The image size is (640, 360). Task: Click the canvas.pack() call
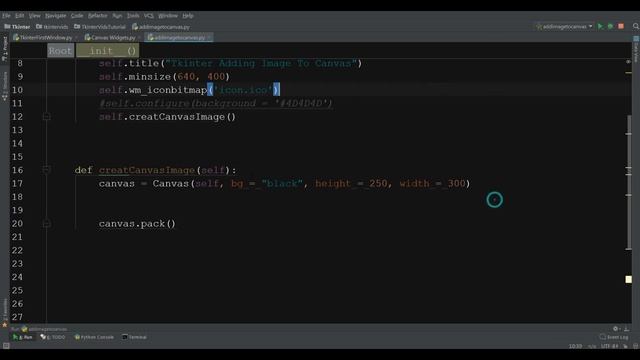point(137,224)
